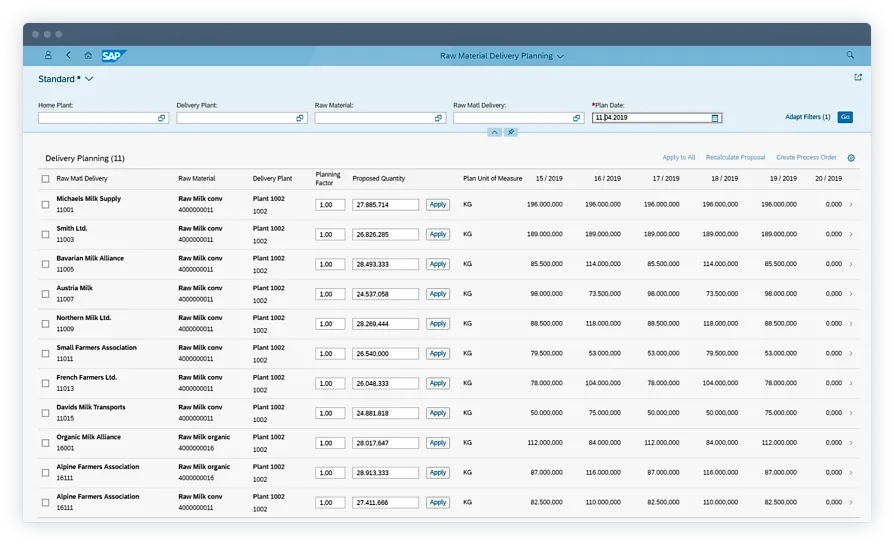This screenshot has height=545, width=894.
Task: Expand the Standard view variant dropdown
Action: pos(89,79)
